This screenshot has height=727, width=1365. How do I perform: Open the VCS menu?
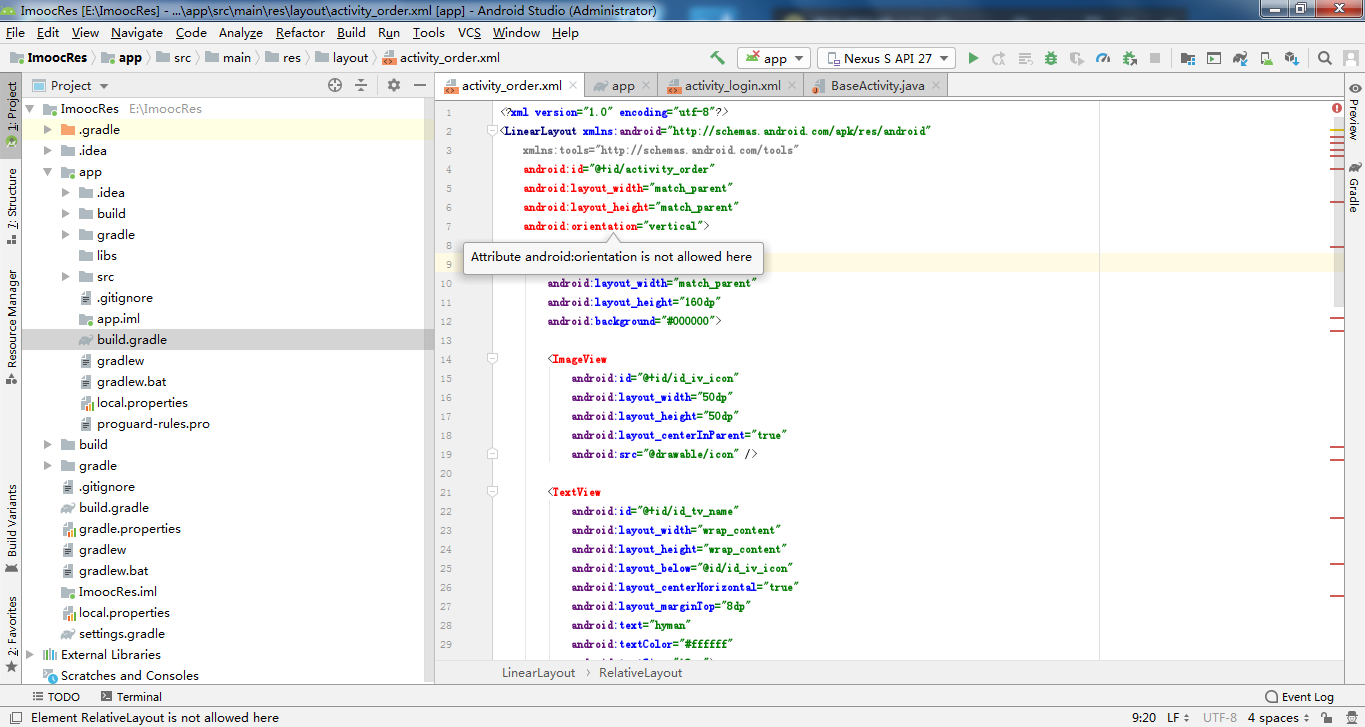coord(470,32)
